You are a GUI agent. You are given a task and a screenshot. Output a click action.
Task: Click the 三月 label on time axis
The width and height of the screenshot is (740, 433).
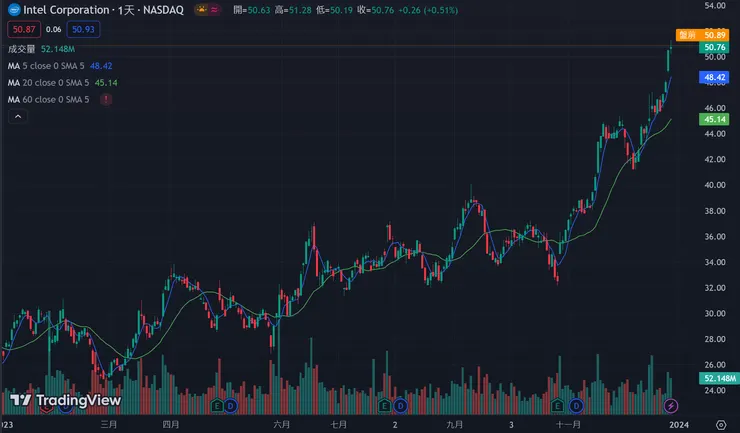[109, 425]
